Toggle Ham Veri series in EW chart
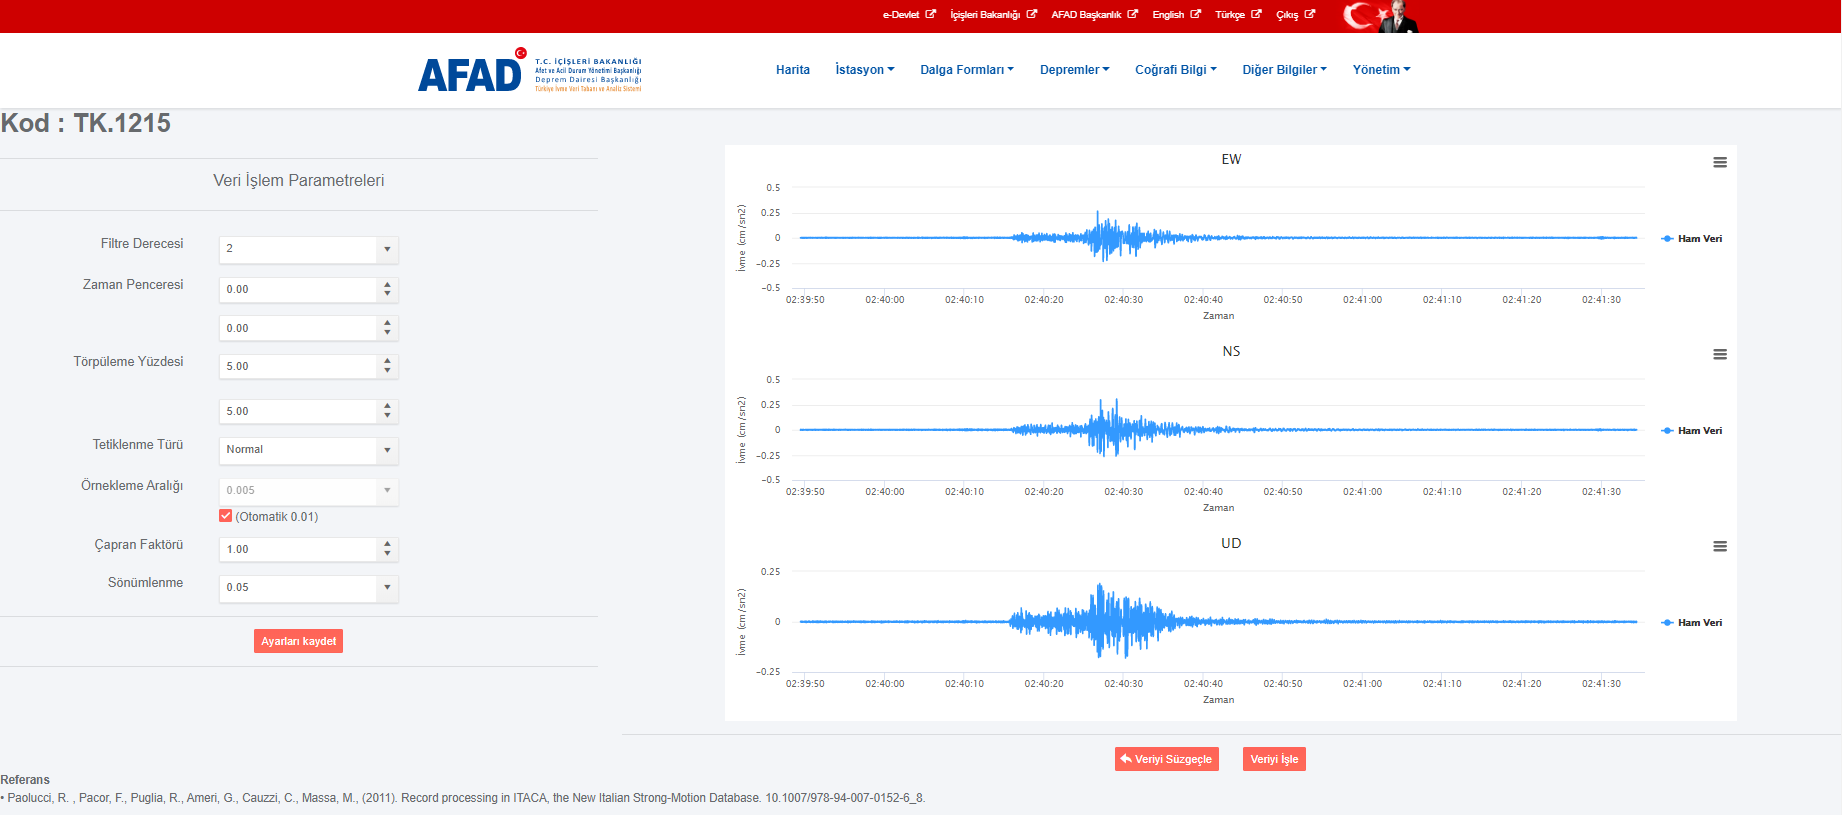Image resolution: width=1842 pixels, height=815 pixels. [1692, 239]
